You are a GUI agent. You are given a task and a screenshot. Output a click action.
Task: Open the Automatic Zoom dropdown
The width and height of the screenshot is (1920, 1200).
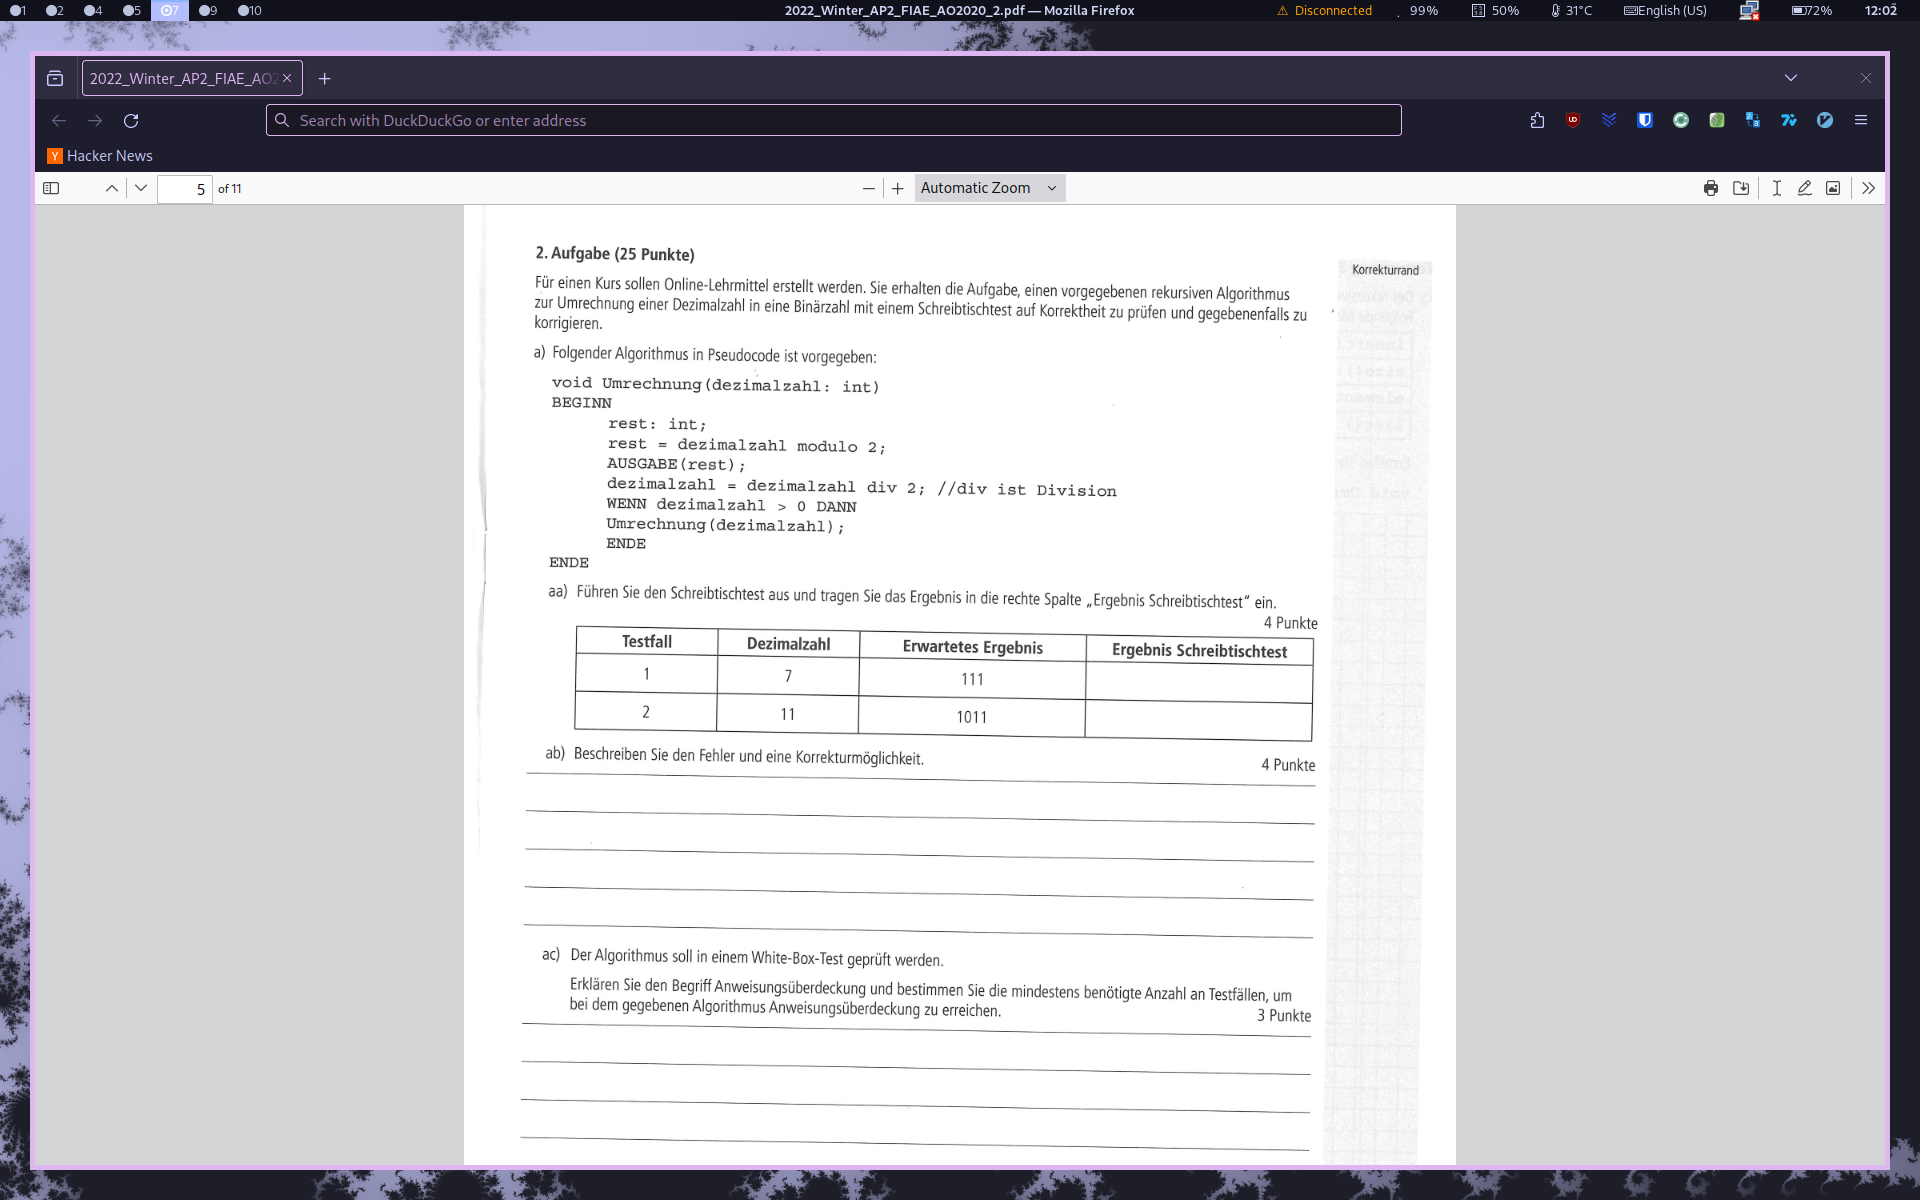(x=989, y=188)
